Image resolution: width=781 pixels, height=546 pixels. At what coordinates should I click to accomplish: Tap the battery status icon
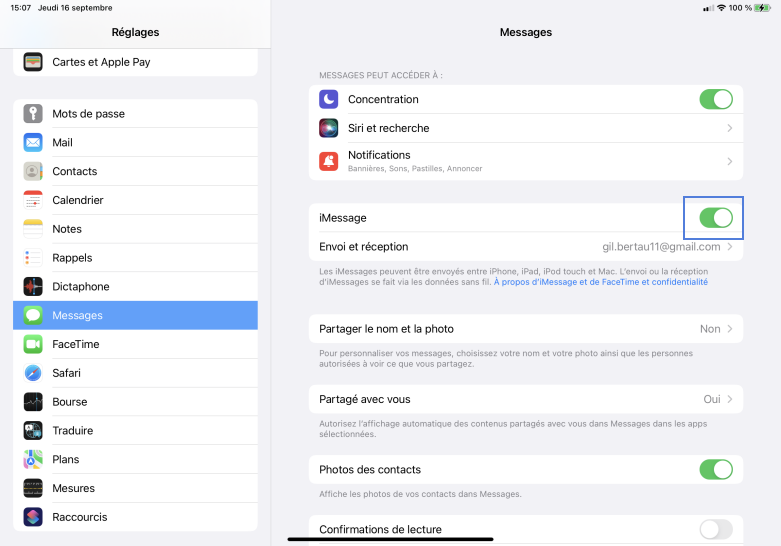point(762,8)
